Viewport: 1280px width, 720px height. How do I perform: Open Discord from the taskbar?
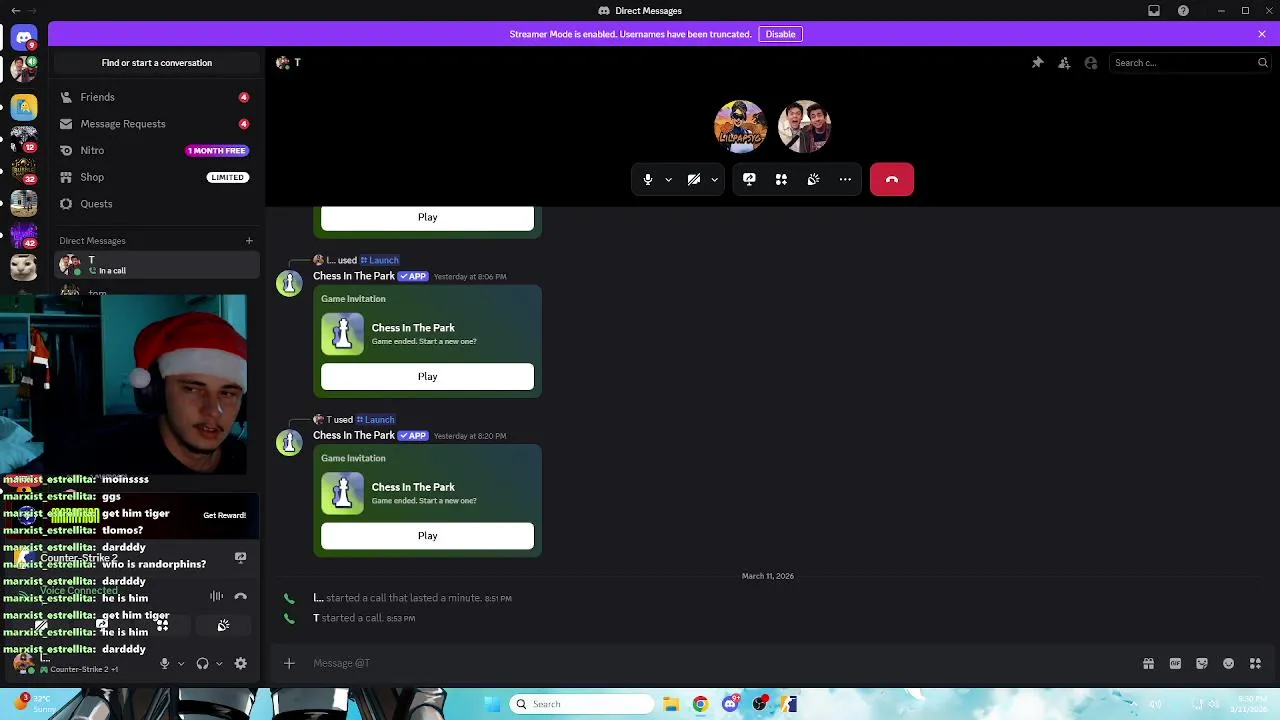pos(730,704)
